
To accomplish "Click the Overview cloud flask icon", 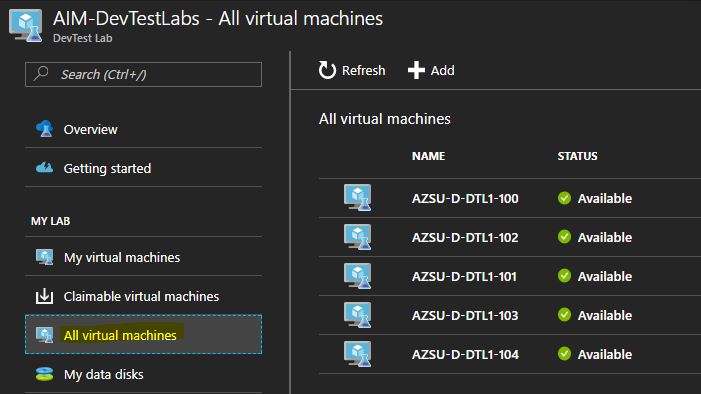I will tap(44, 129).
